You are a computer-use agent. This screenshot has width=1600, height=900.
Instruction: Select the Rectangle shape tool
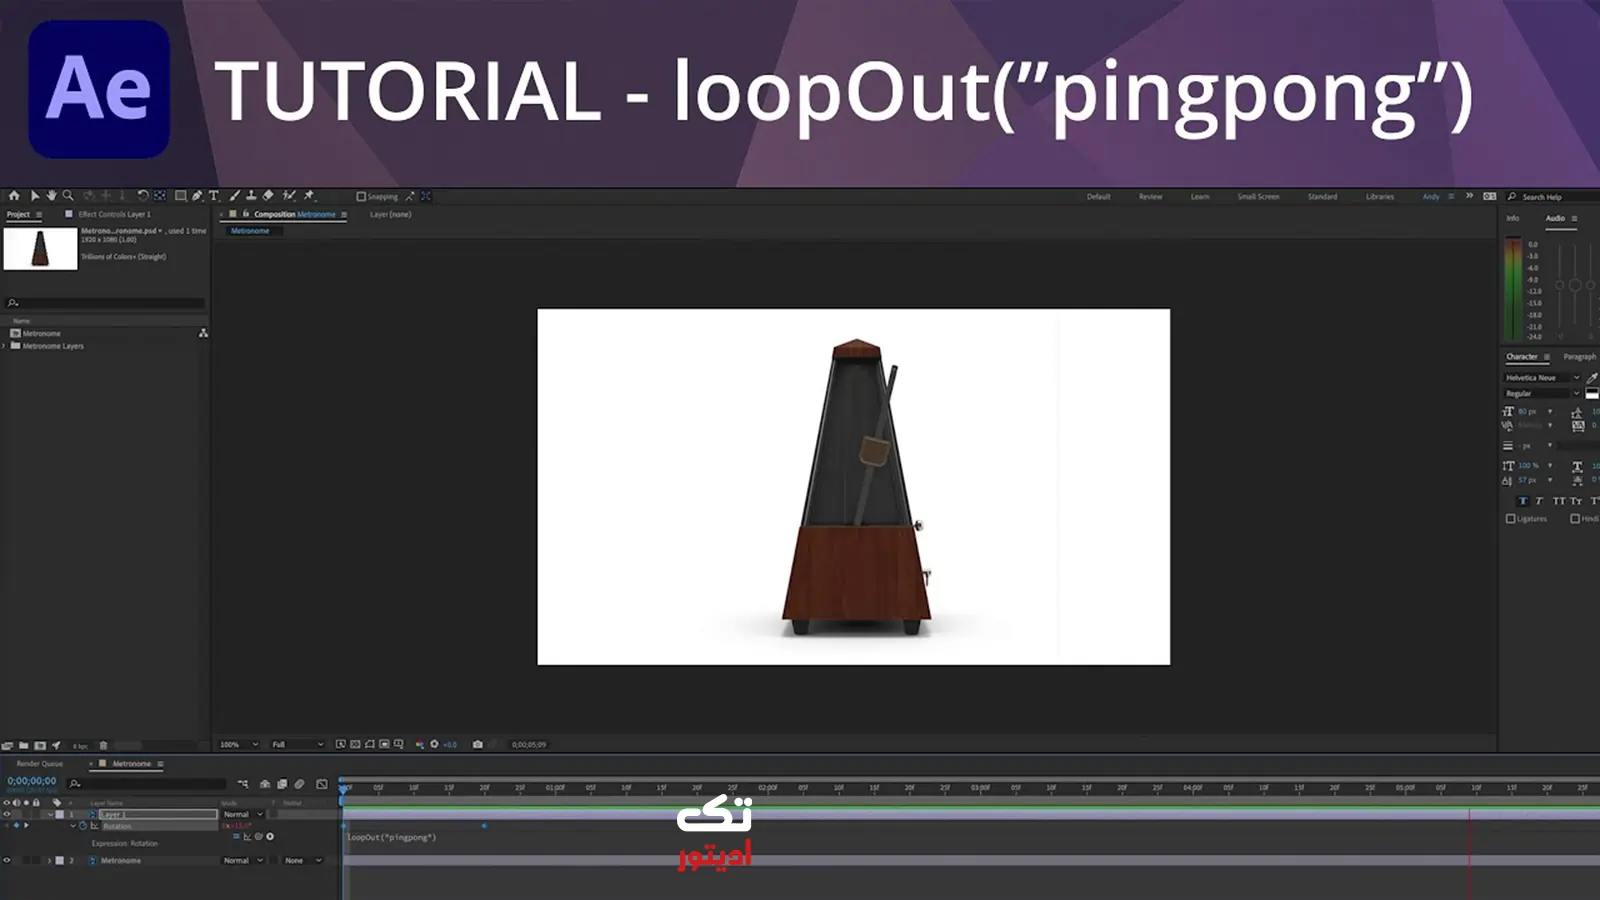[x=181, y=196]
